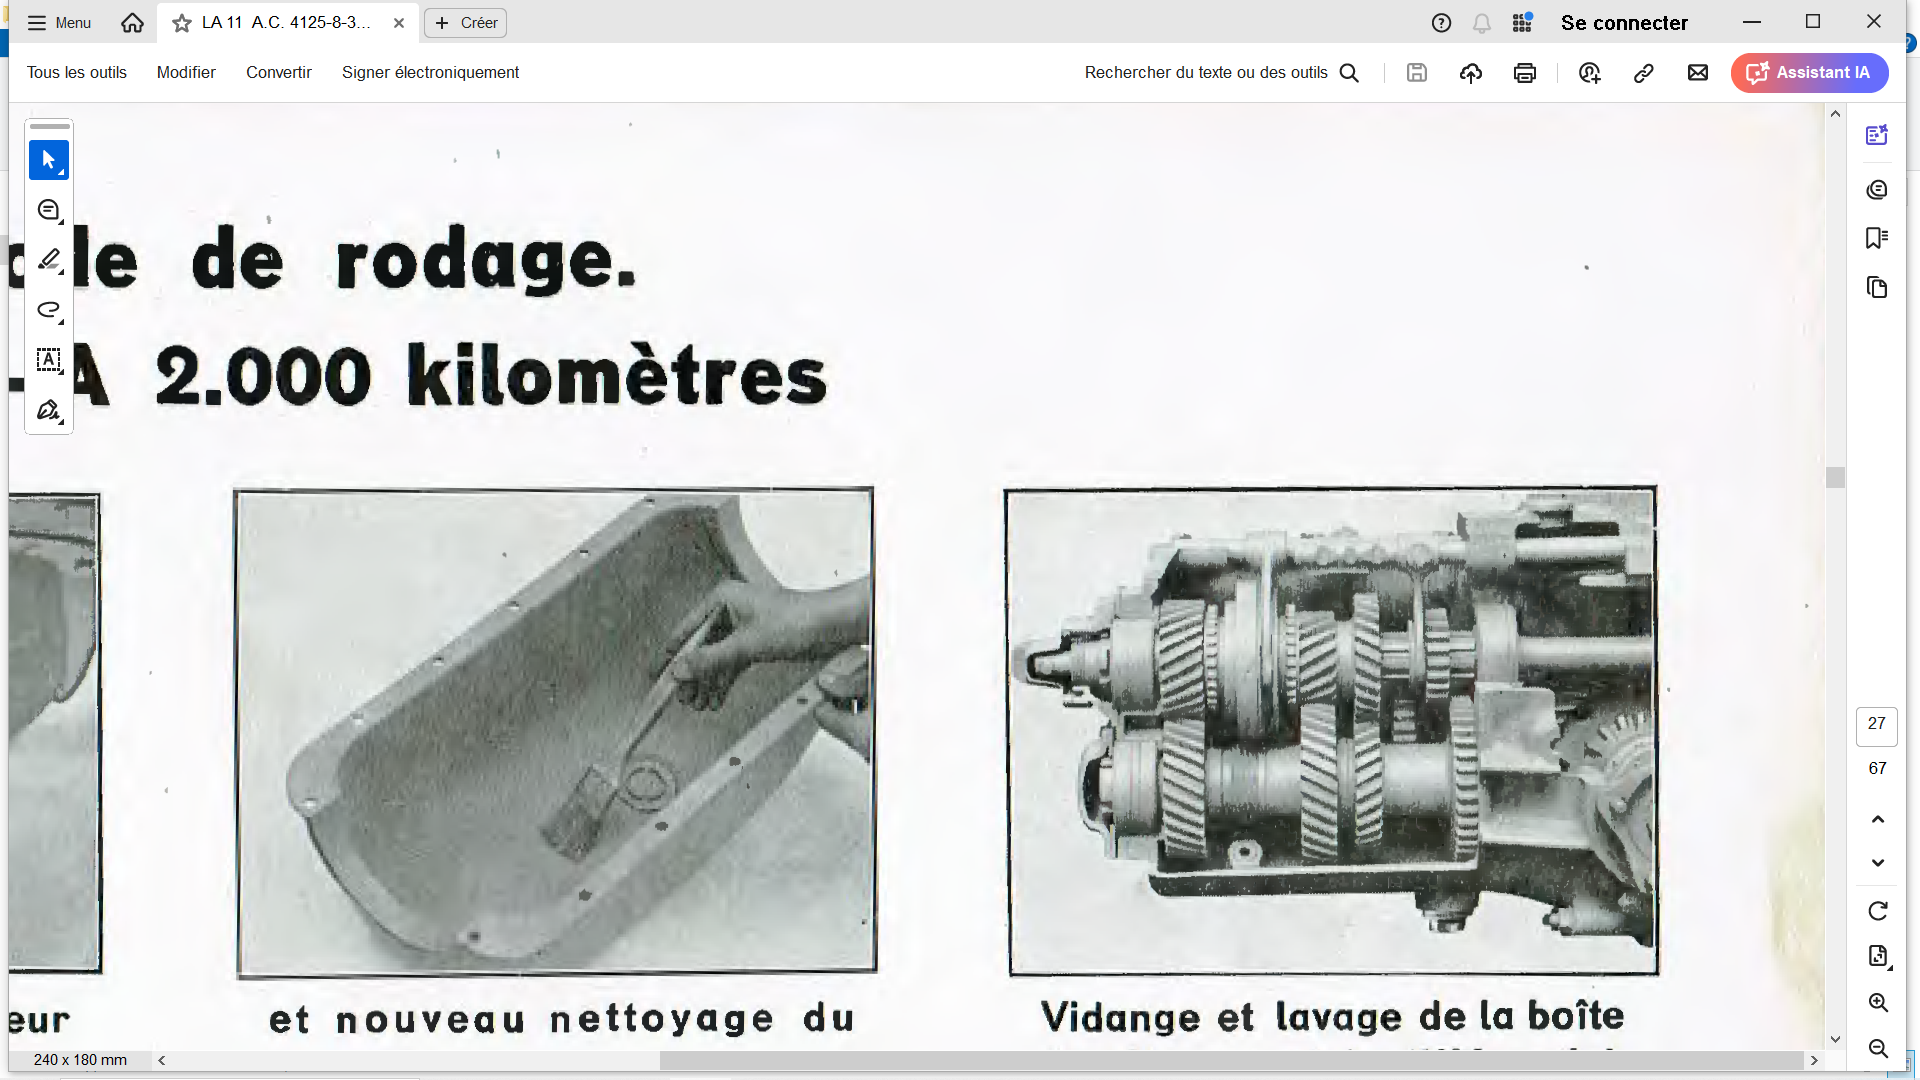Rotate the page with rotate icon
Screen dimensions: 1920x1080
point(1877,911)
